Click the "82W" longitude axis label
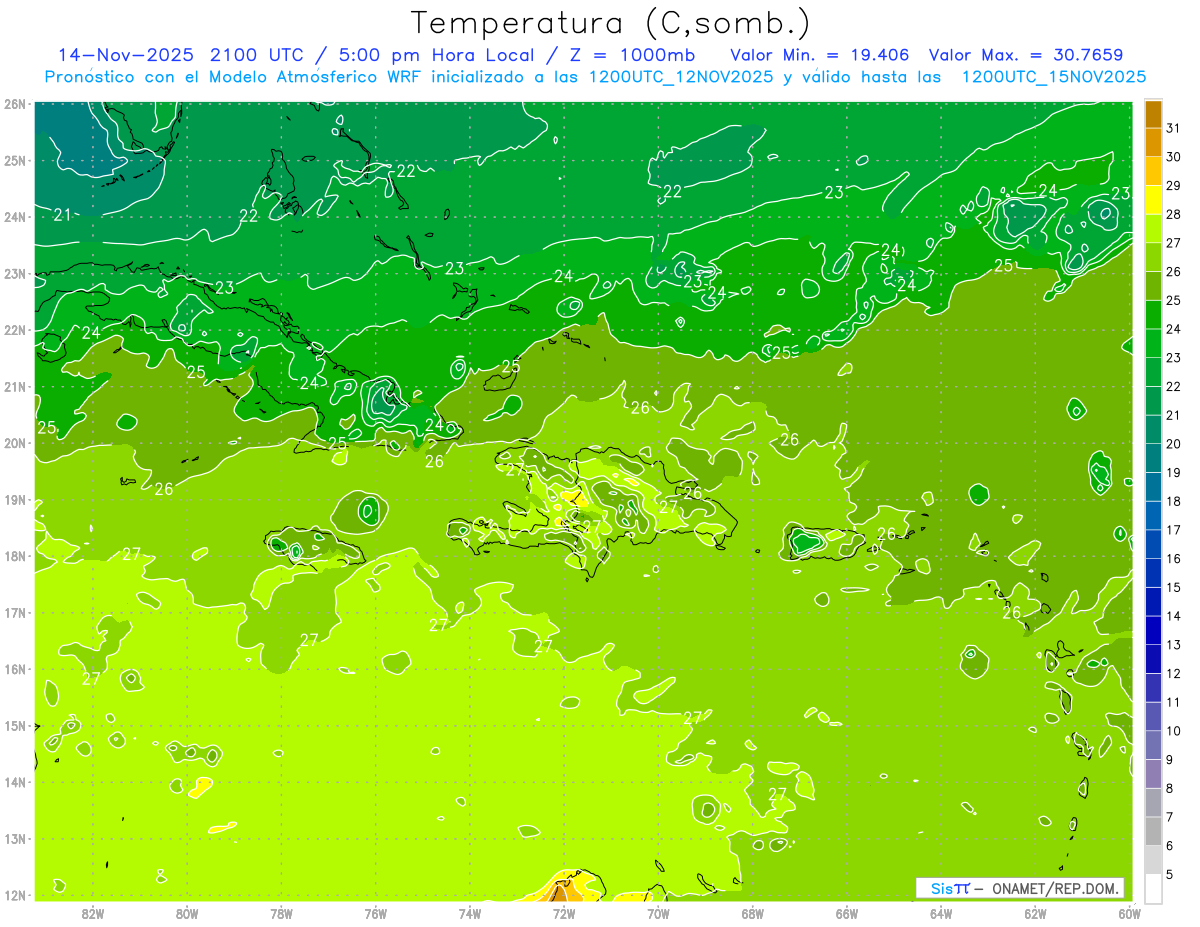The image size is (1200, 927). point(92,913)
